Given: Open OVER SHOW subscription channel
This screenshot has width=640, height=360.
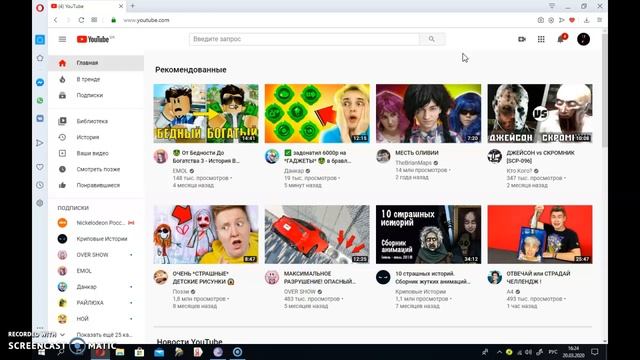Looking at the screenshot, I should click(x=96, y=255).
